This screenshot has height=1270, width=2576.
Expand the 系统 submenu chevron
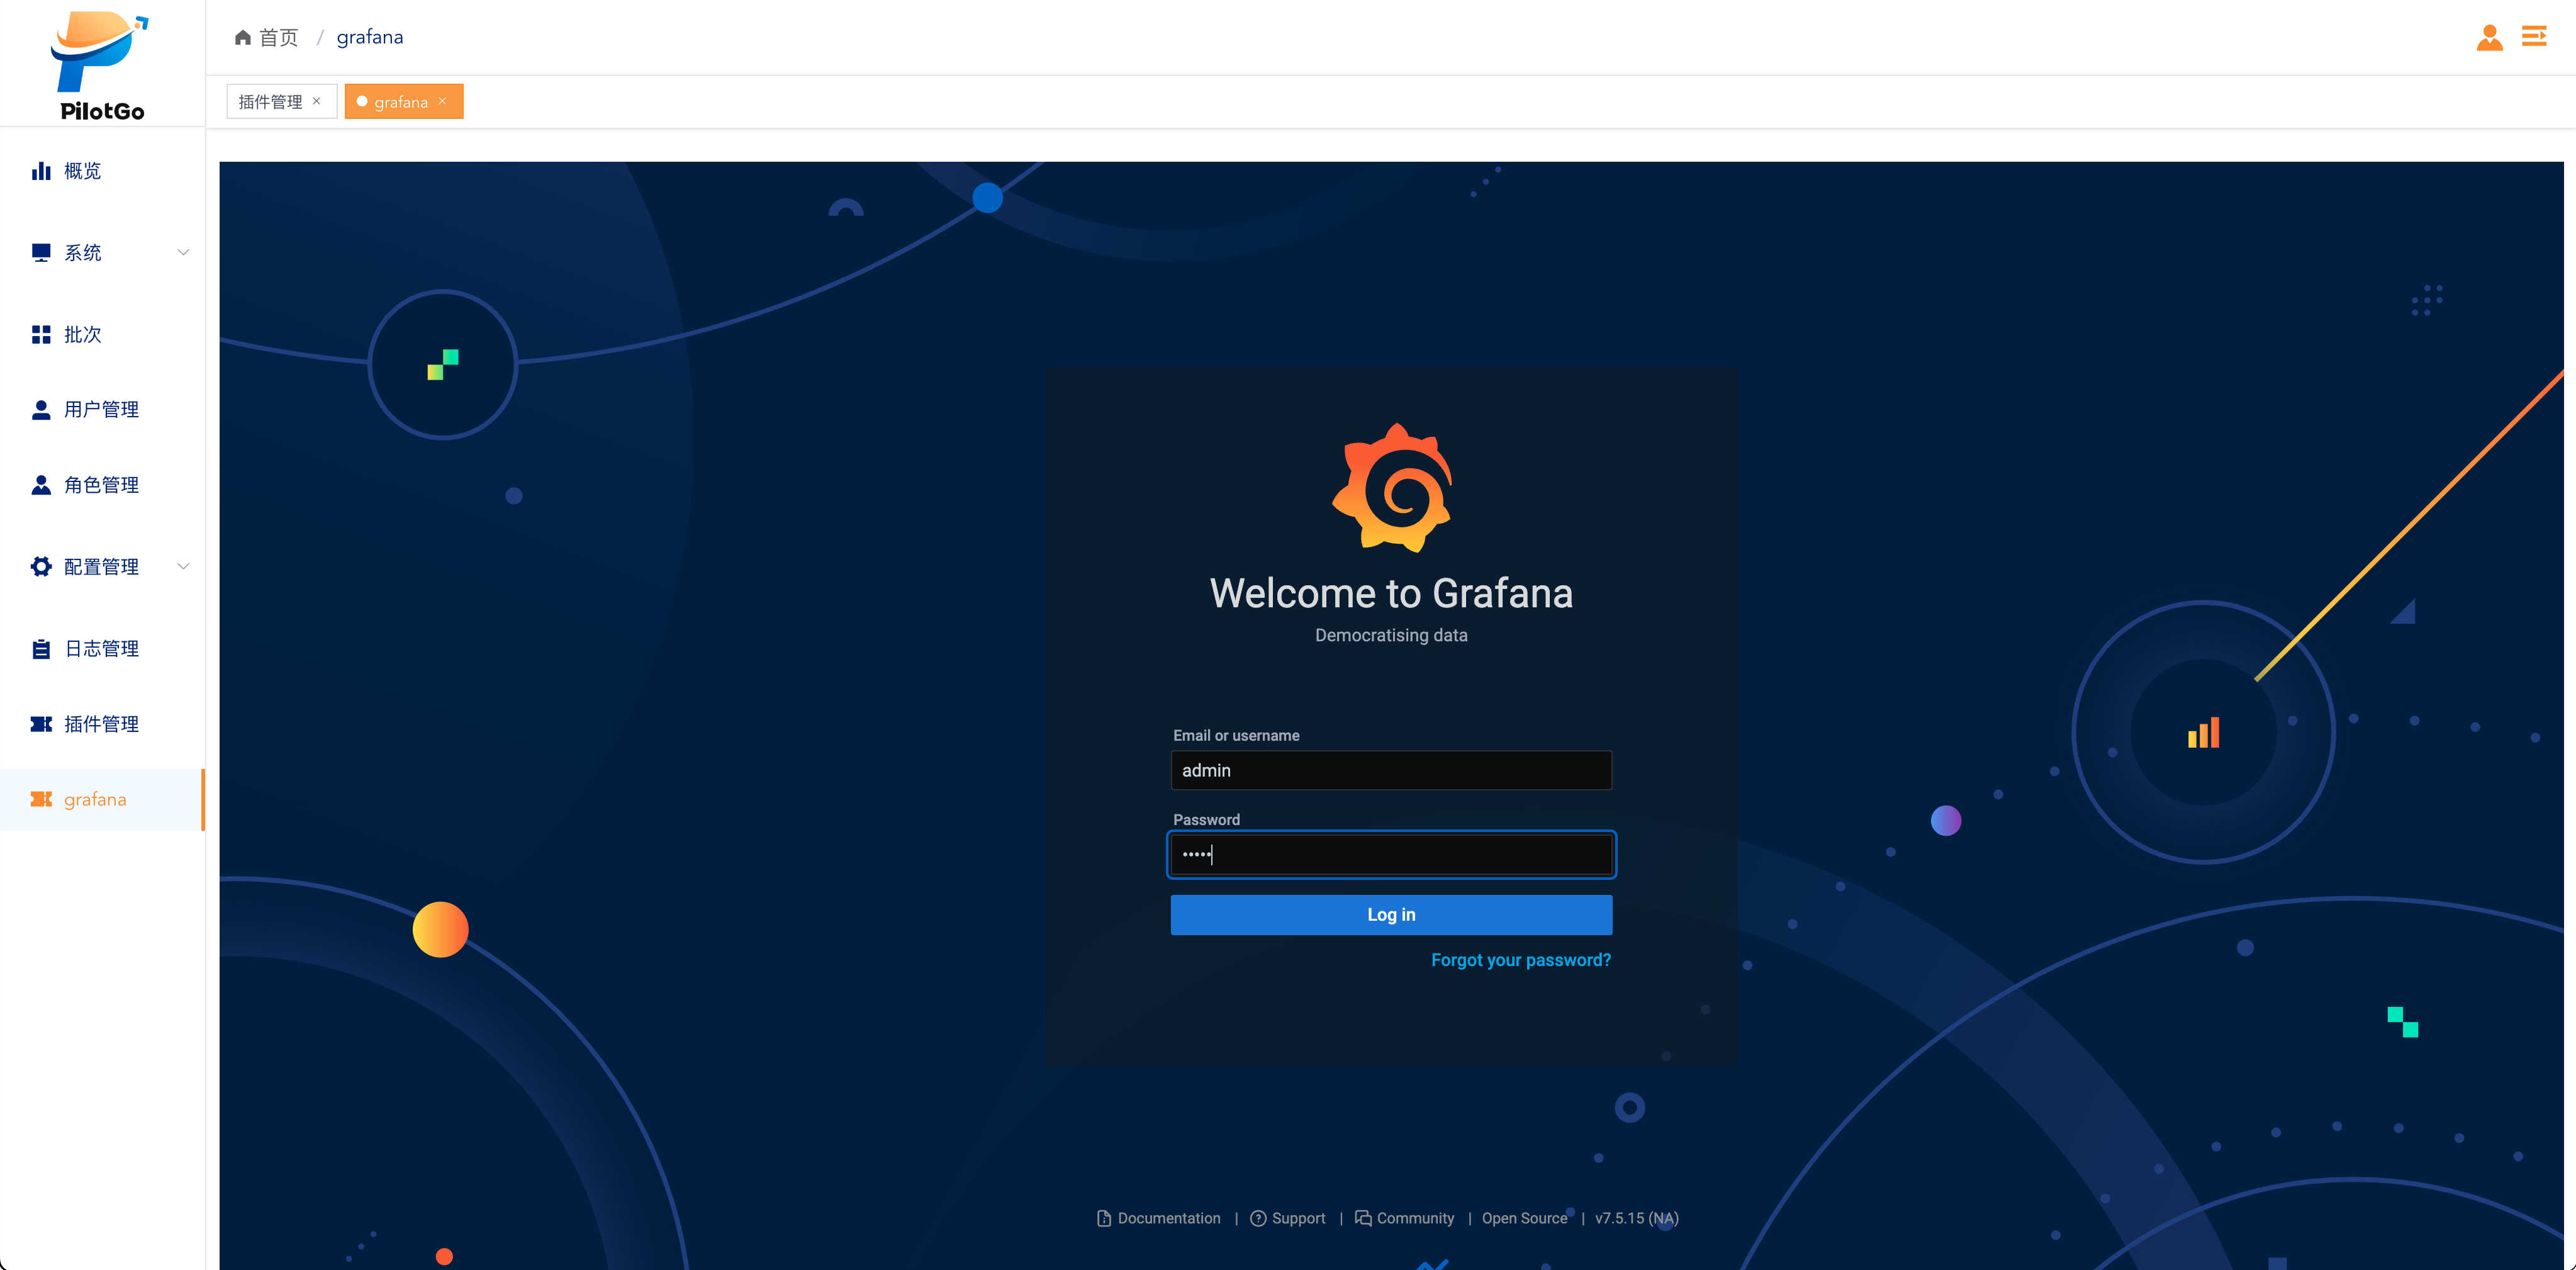click(183, 253)
